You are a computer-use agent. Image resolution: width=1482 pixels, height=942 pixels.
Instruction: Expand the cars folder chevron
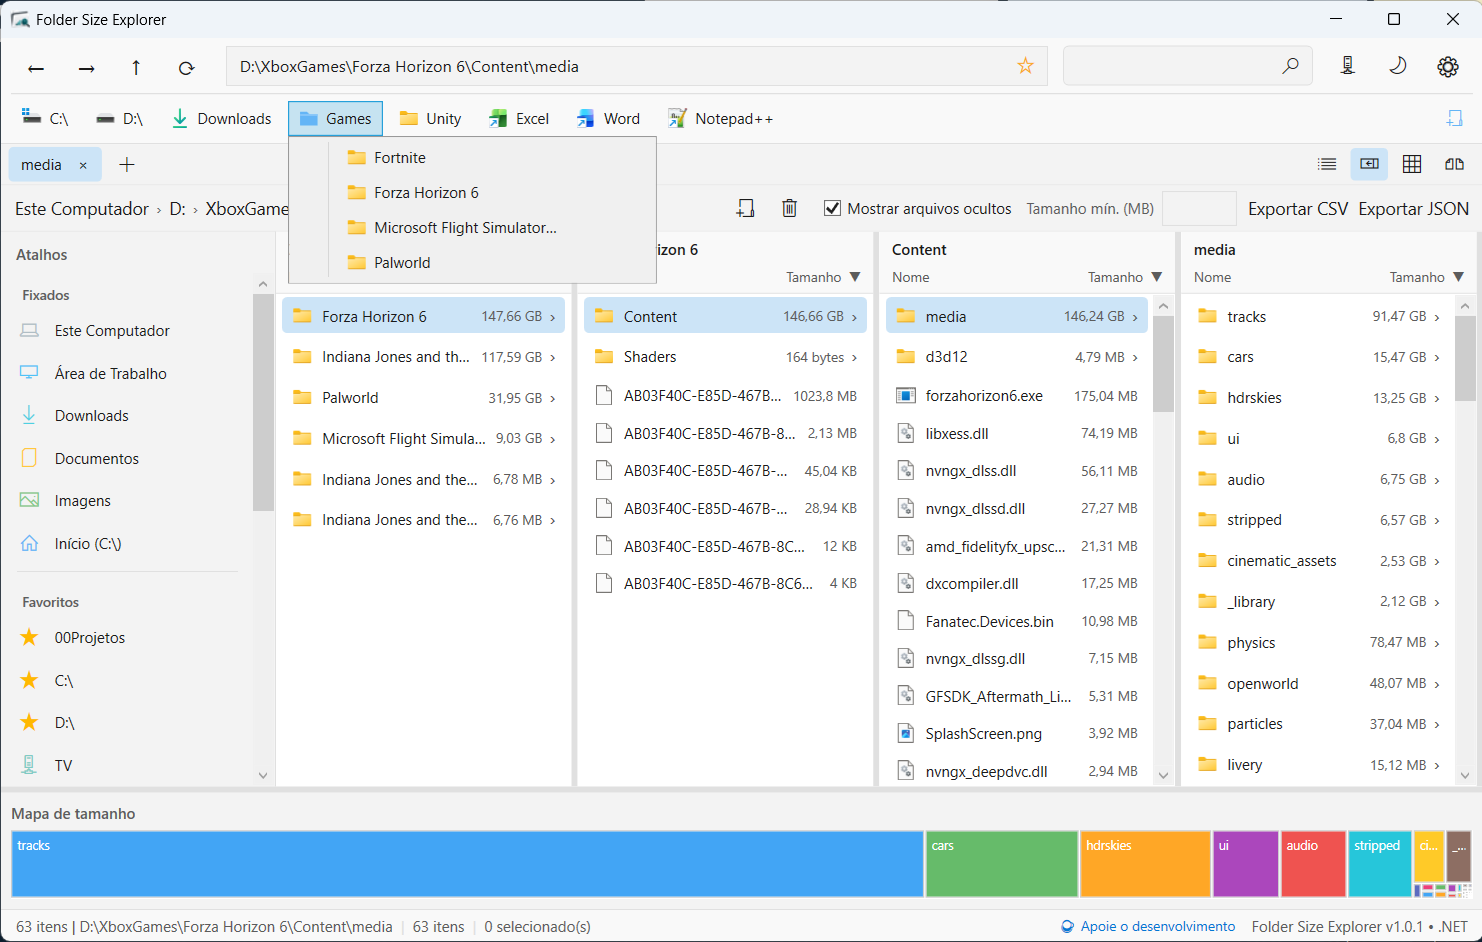click(x=1437, y=358)
